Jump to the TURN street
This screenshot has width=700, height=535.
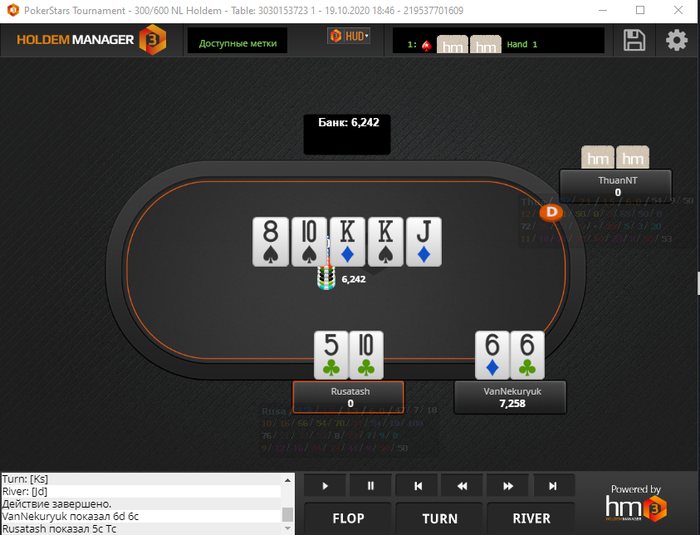(439, 518)
